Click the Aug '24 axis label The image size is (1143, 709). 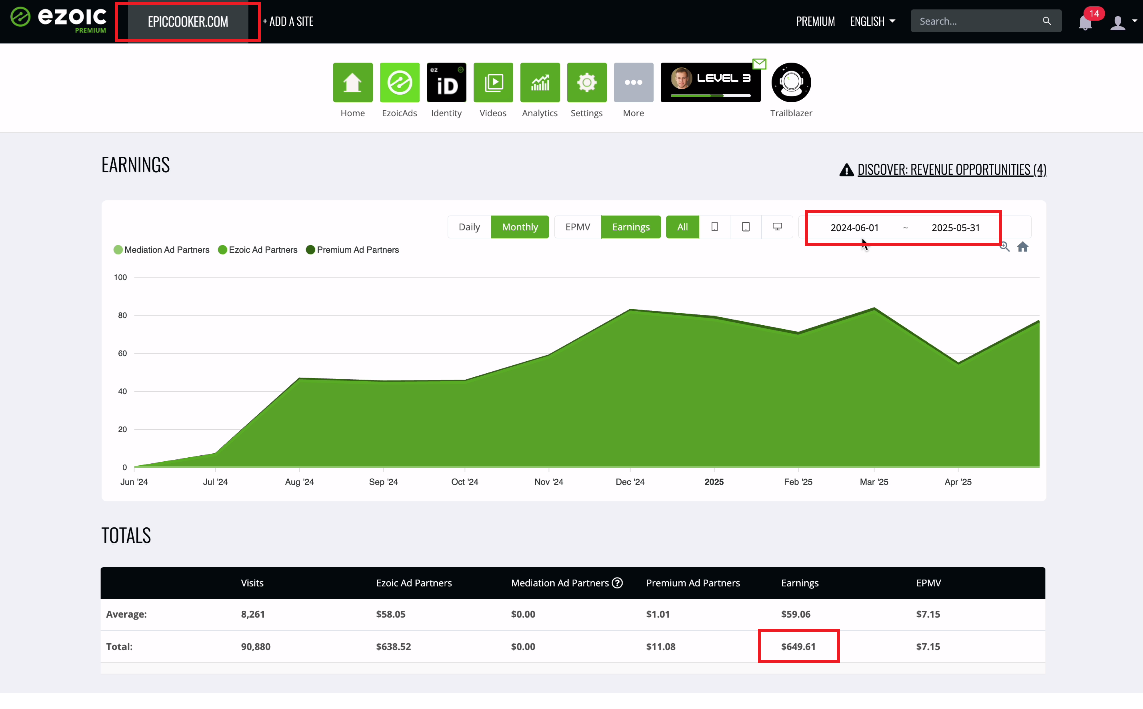point(299,482)
